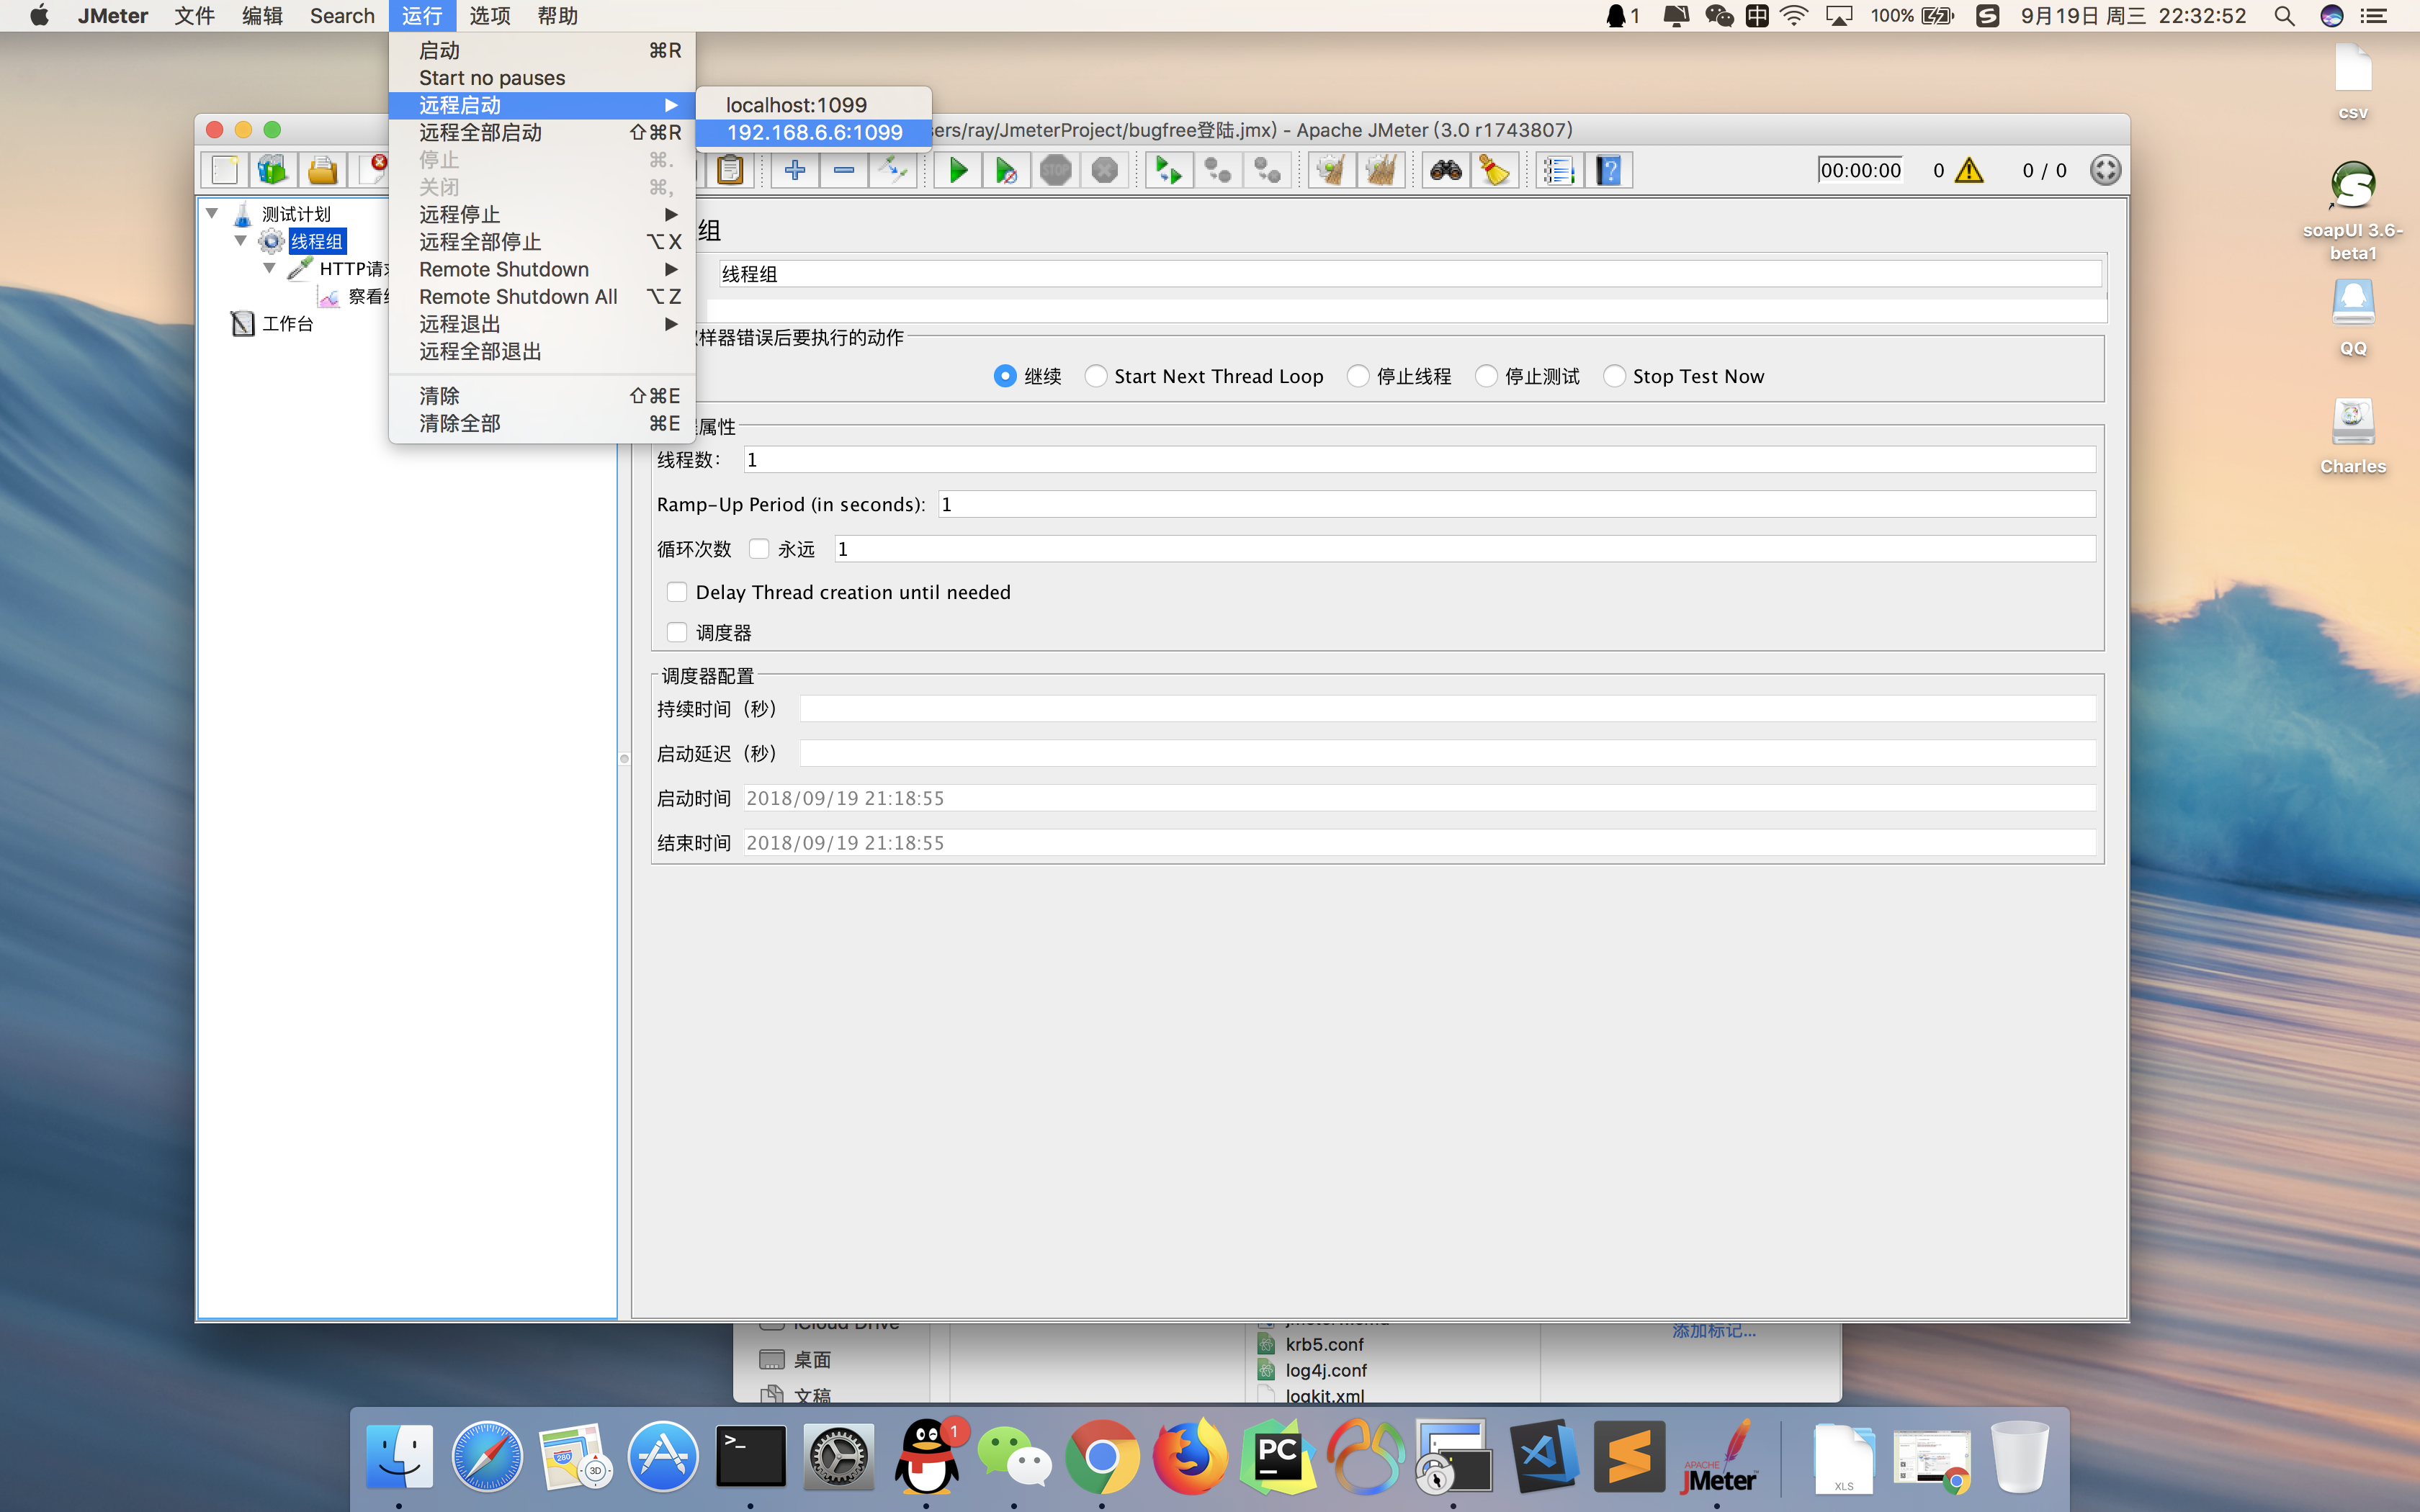Select the Stop Test Now radio option
The image size is (2420, 1512).
tap(1614, 376)
